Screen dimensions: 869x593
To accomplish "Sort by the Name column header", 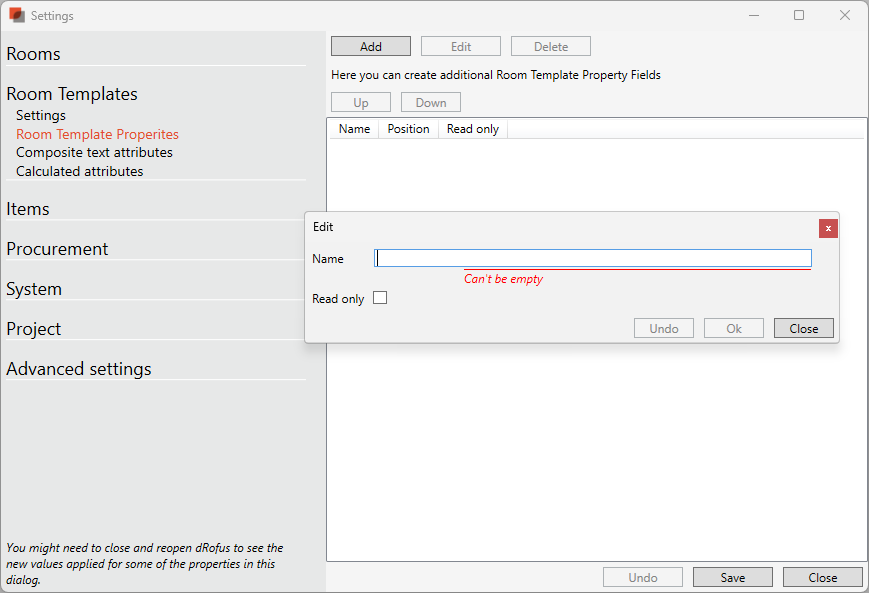I will click(x=354, y=129).
